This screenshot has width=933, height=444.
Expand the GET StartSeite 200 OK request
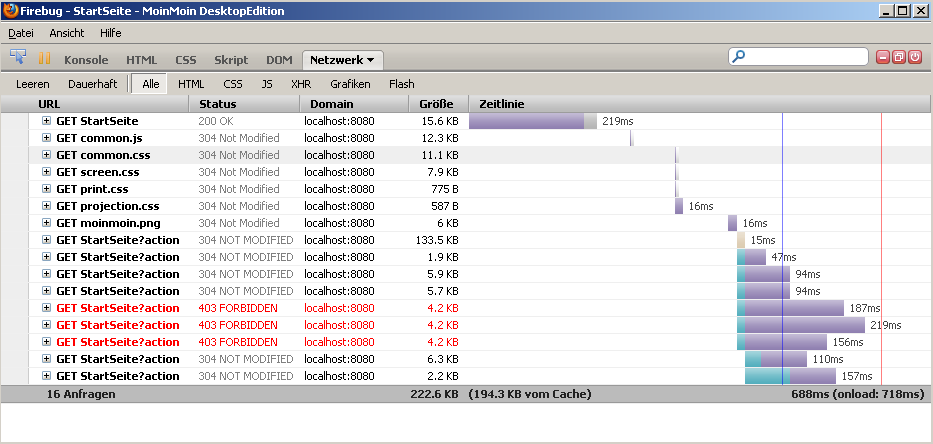(x=47, y=121)
